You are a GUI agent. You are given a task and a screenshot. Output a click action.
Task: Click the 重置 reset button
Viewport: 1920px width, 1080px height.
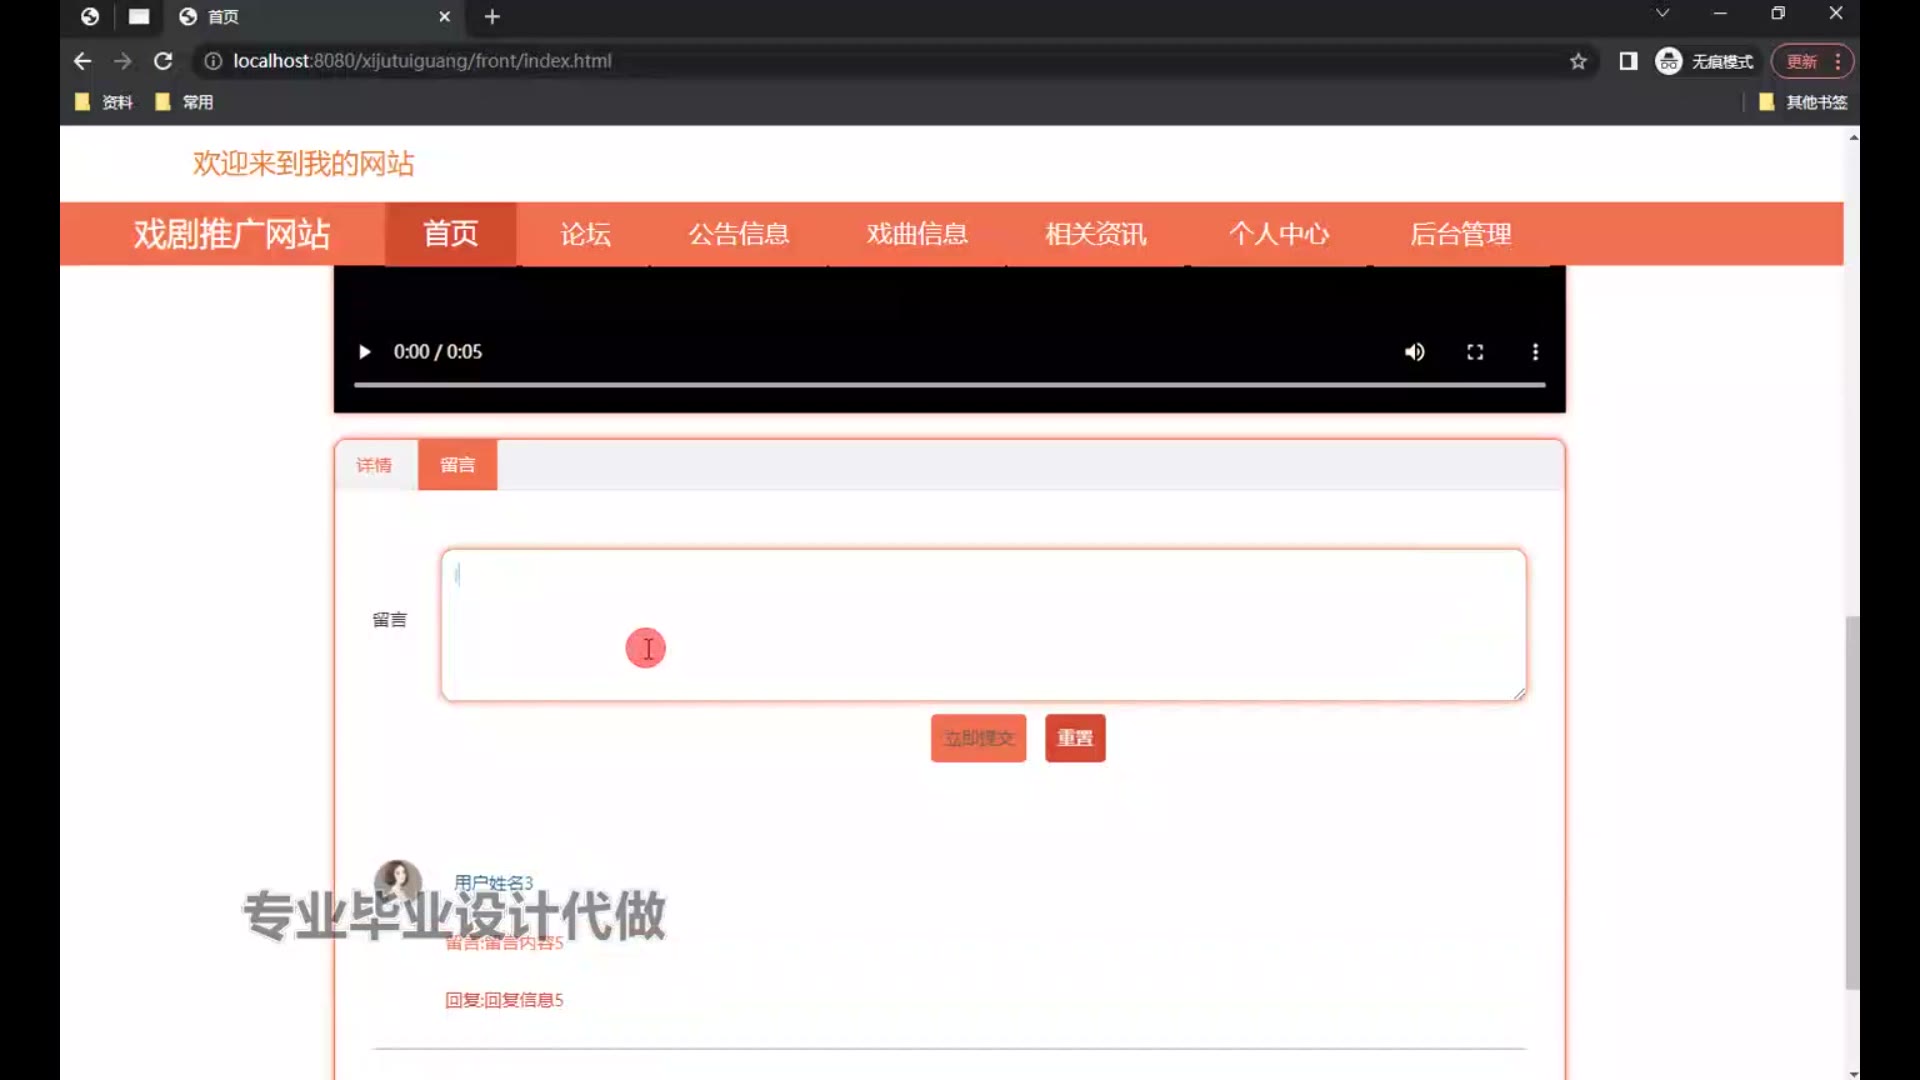click(1075, 738)
